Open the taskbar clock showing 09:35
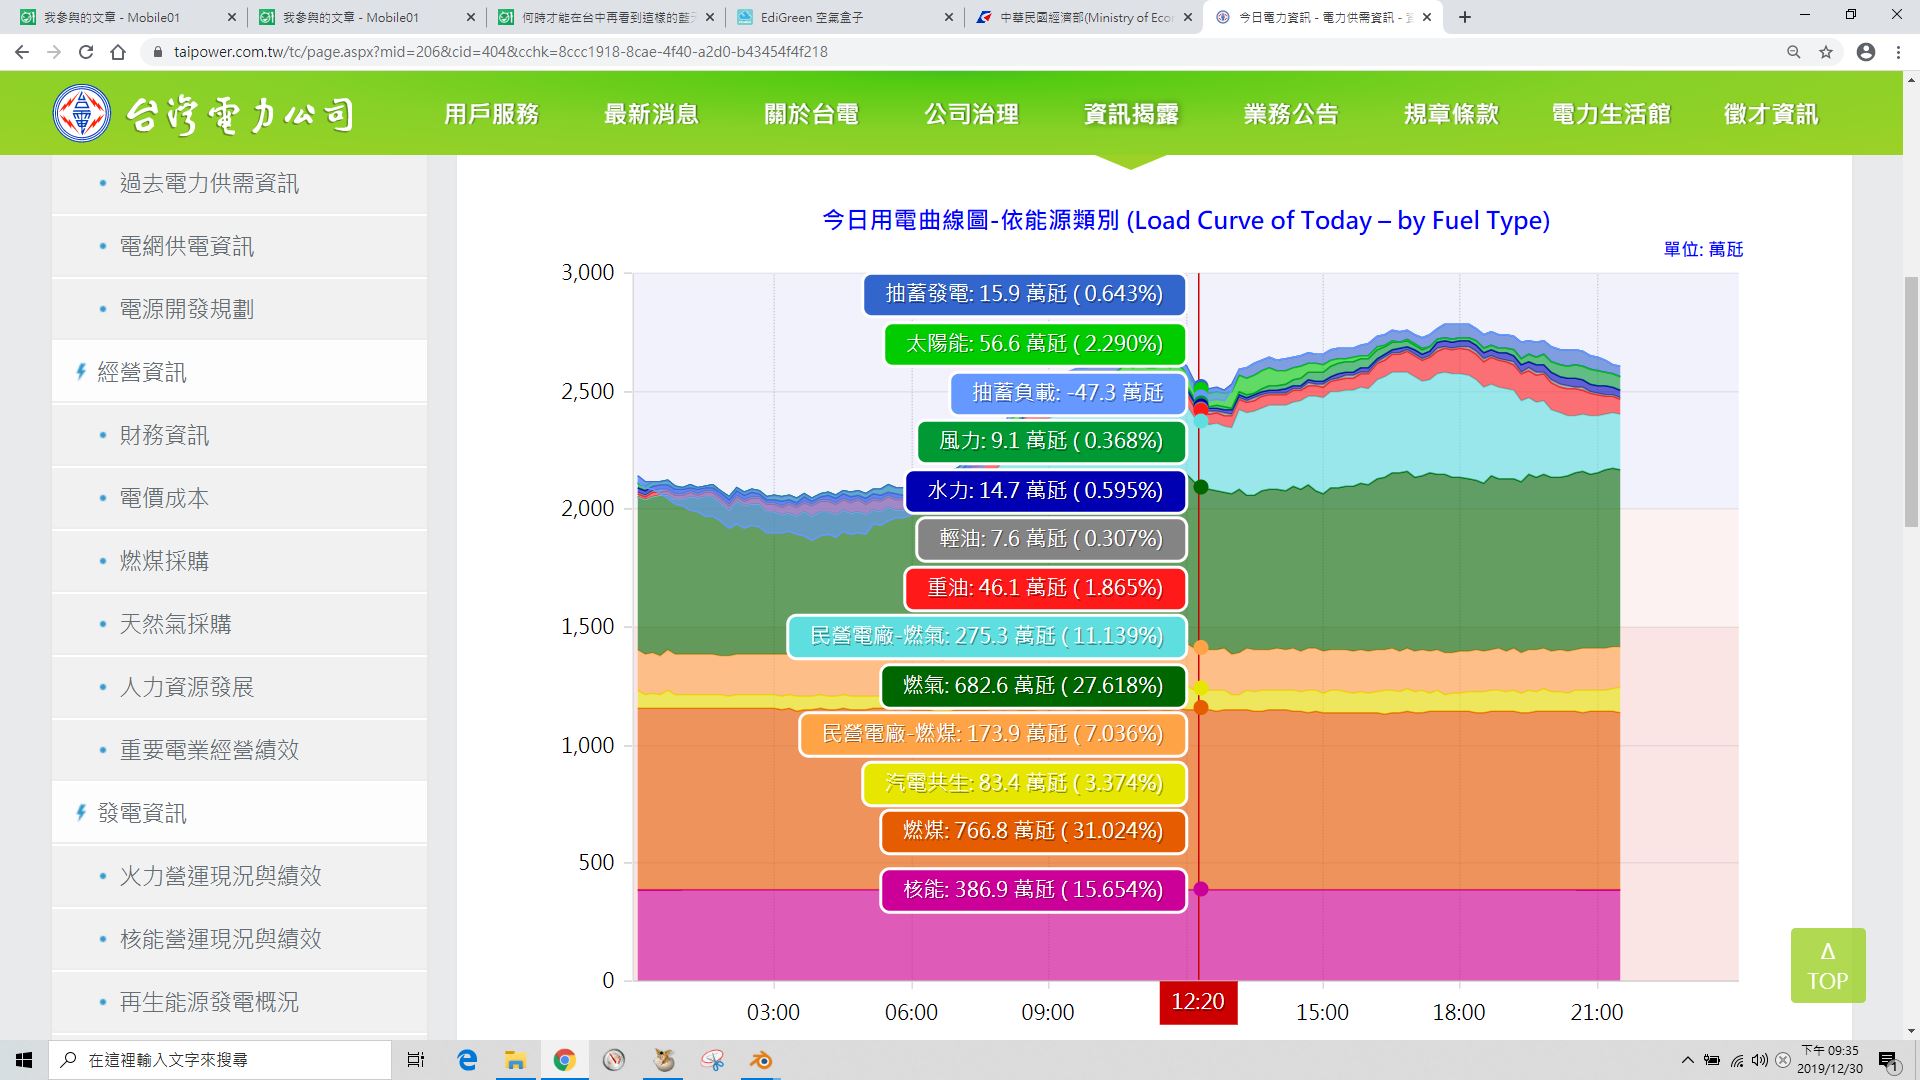This screenshot has height=1080, width=1920. [x=1830, y=1060]
